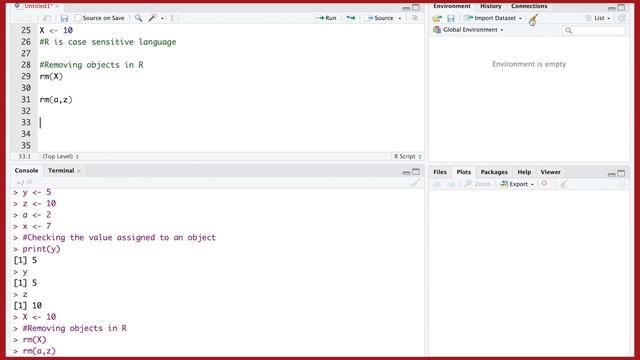Screen dimensions: 640x360
Task: Open the compile report notebook icon
Action: (x=174, y=18)
